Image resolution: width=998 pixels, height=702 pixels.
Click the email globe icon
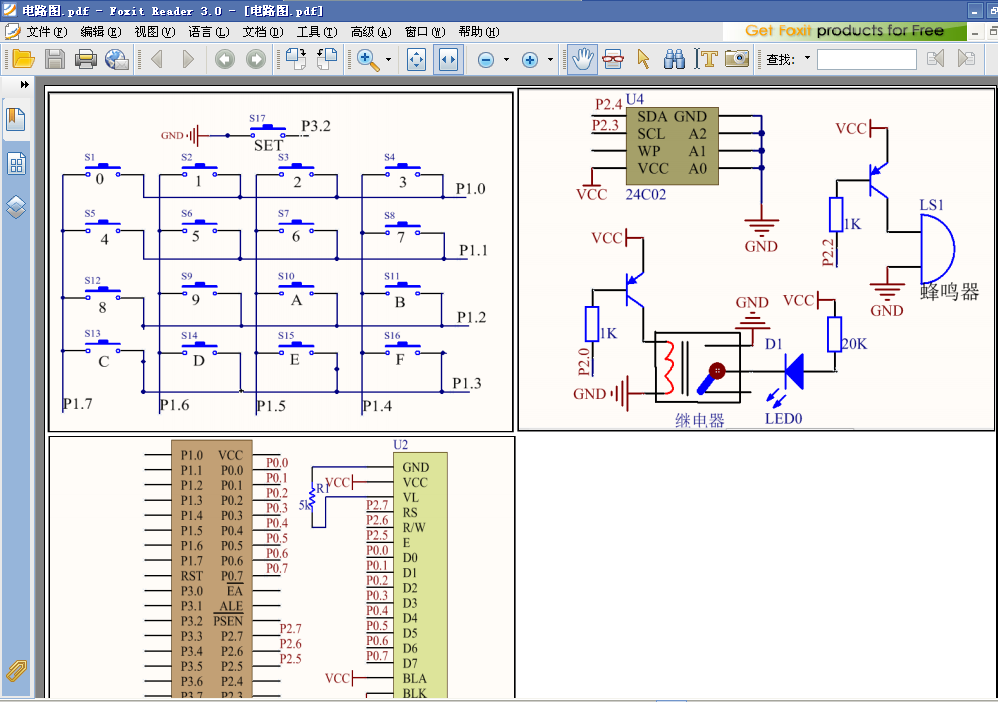[x=117, y=59]
